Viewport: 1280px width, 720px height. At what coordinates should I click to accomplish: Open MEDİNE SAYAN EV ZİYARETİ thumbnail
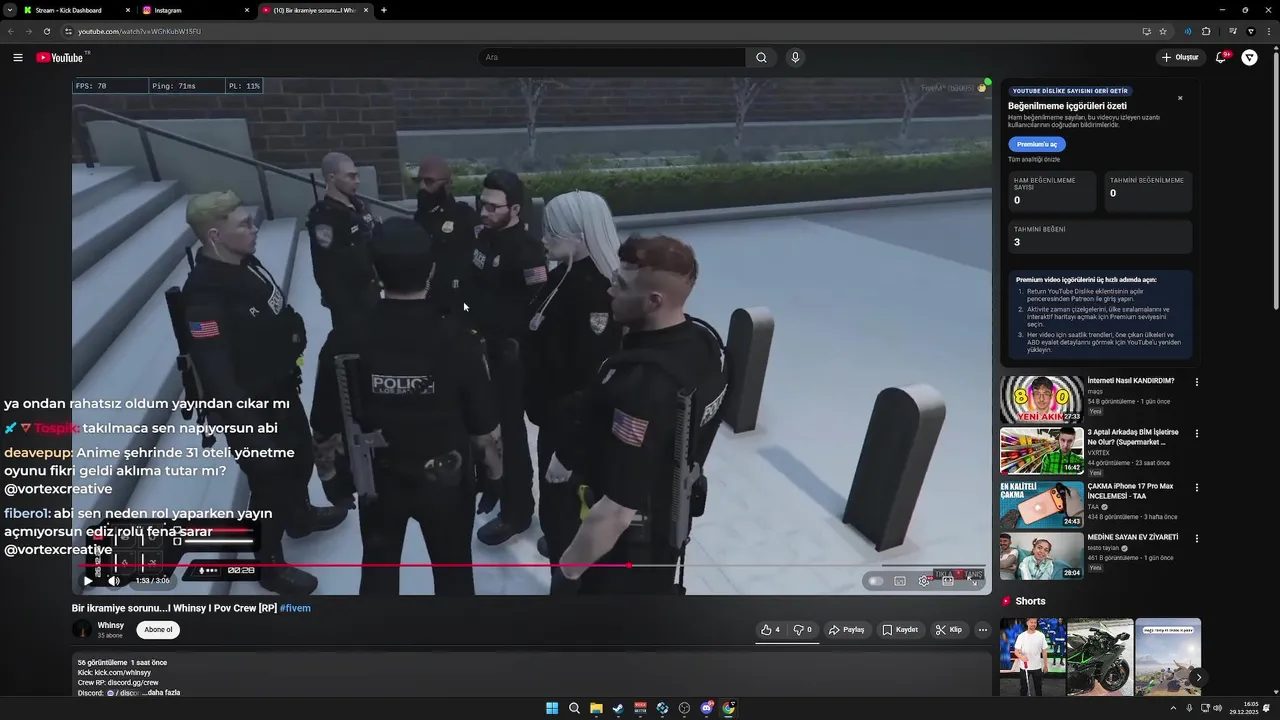1041,556
